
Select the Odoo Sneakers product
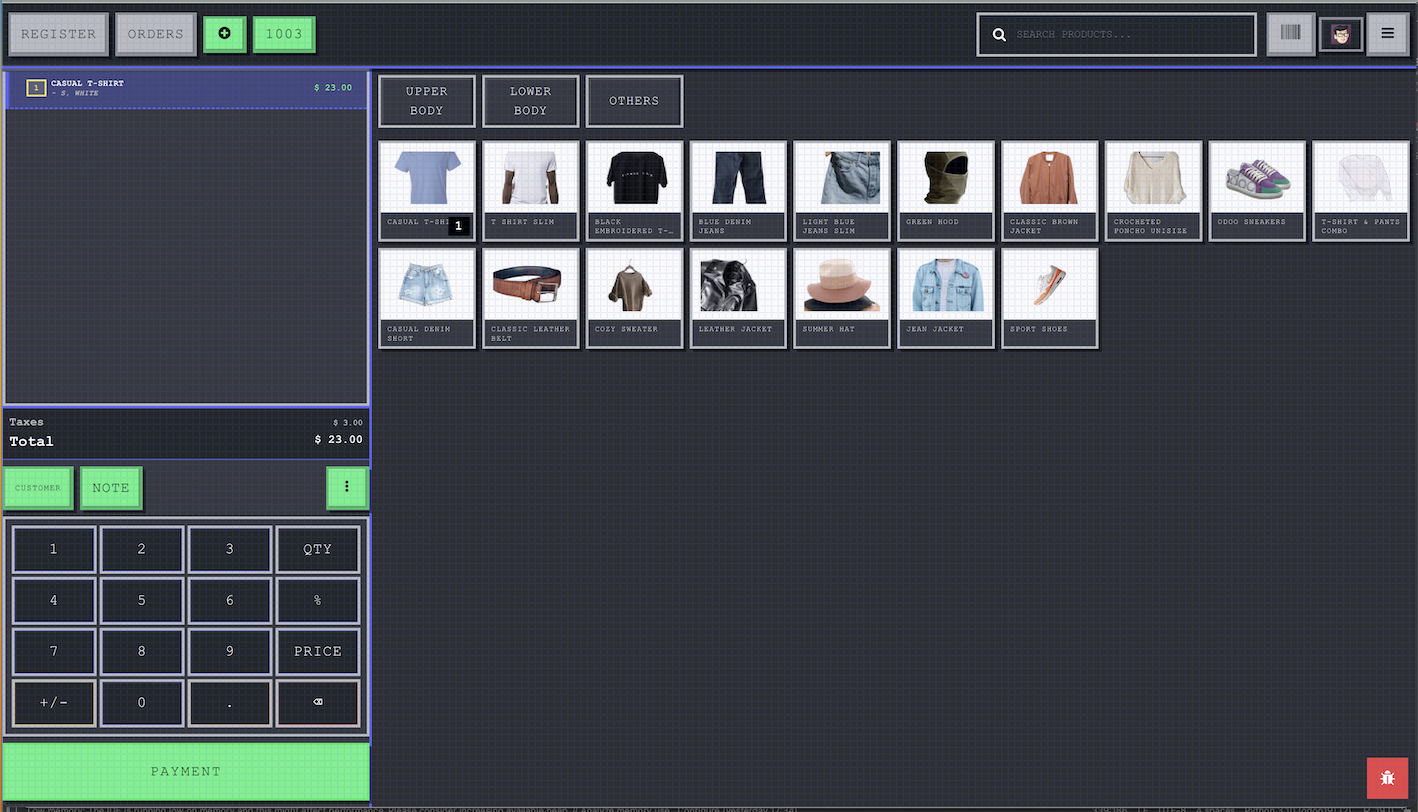click(1257, 190)
